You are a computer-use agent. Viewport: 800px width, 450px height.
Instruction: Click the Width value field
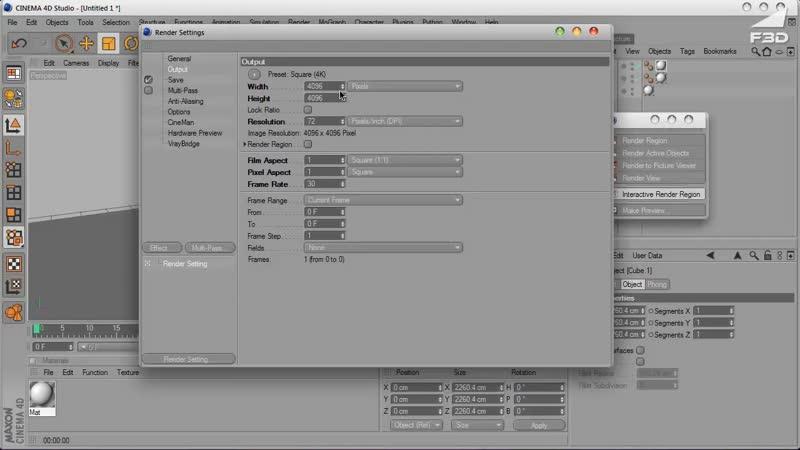click(x=322, y=86)
